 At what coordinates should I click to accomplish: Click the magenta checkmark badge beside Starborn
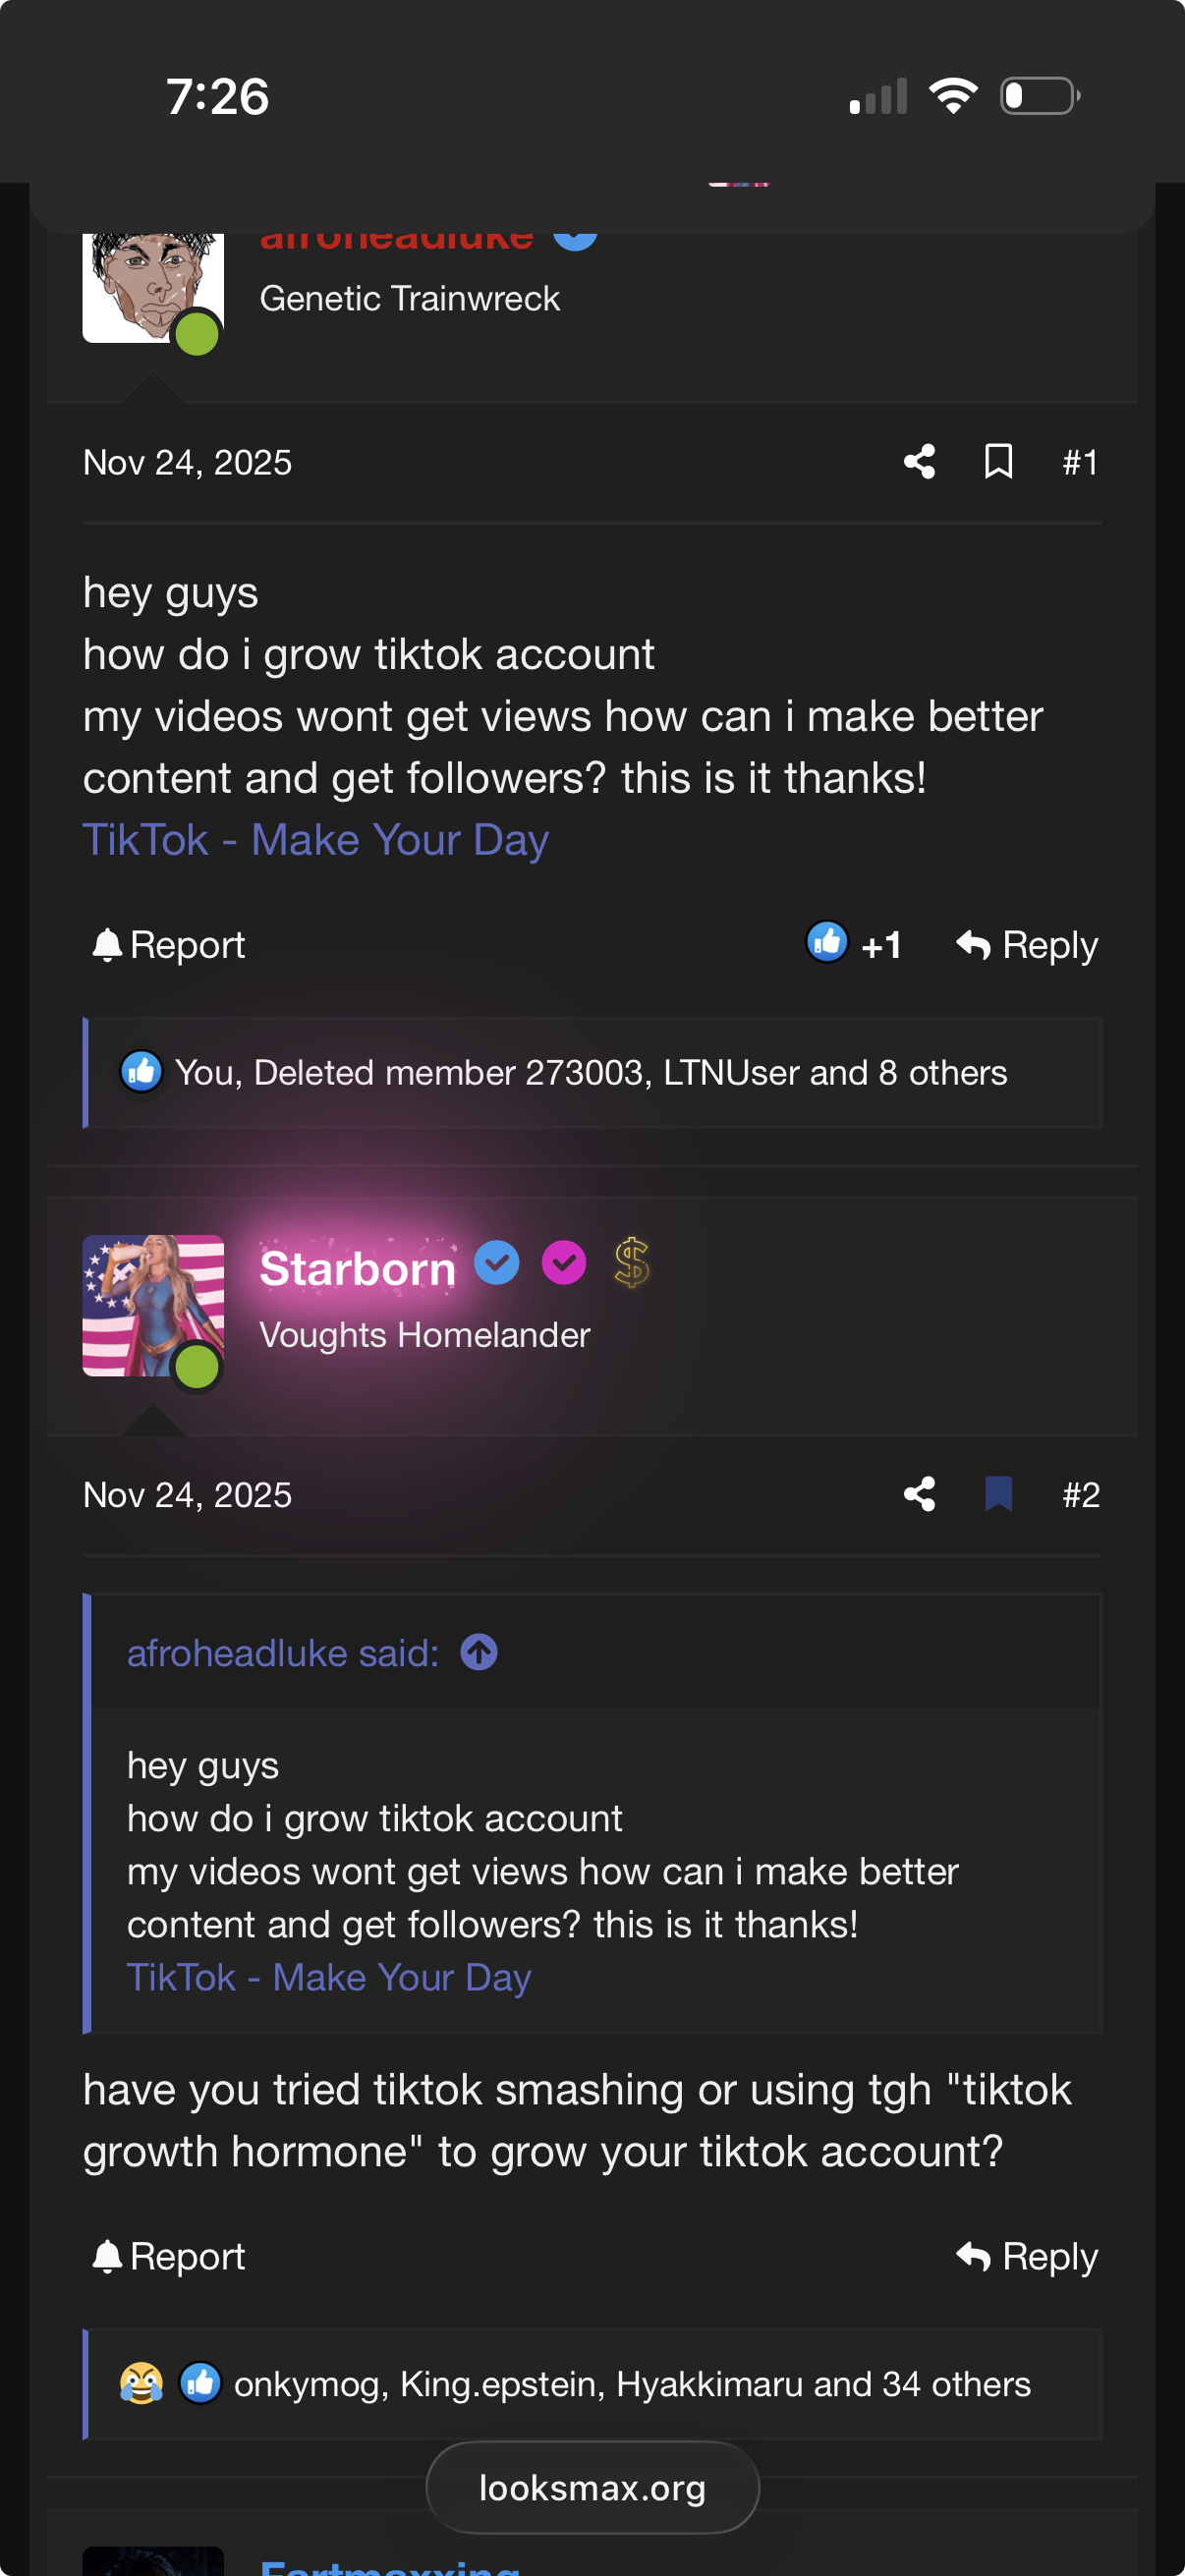(x=565, y=1263)
